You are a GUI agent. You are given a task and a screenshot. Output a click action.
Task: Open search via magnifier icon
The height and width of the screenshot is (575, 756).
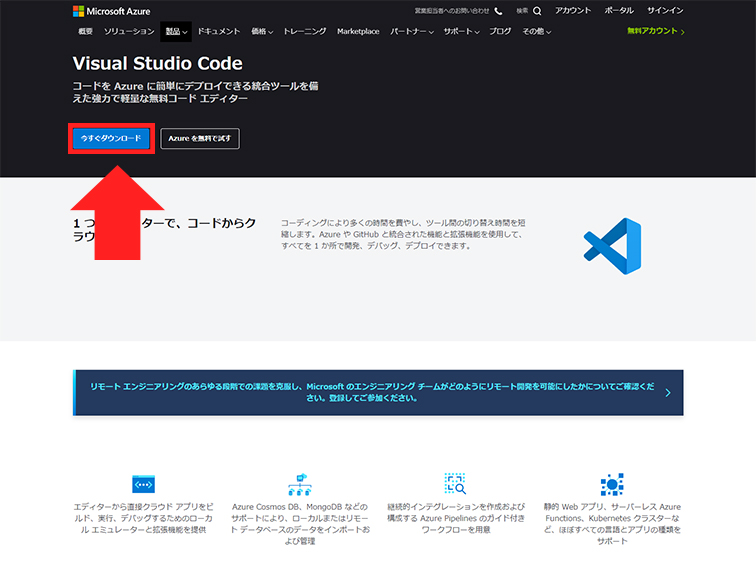click(537, 11)
